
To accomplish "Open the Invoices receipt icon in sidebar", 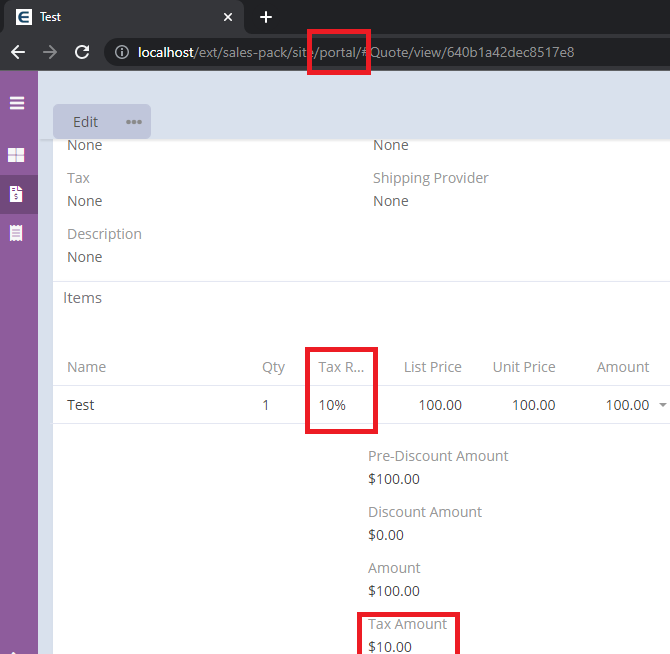I will tap(17, 233).
